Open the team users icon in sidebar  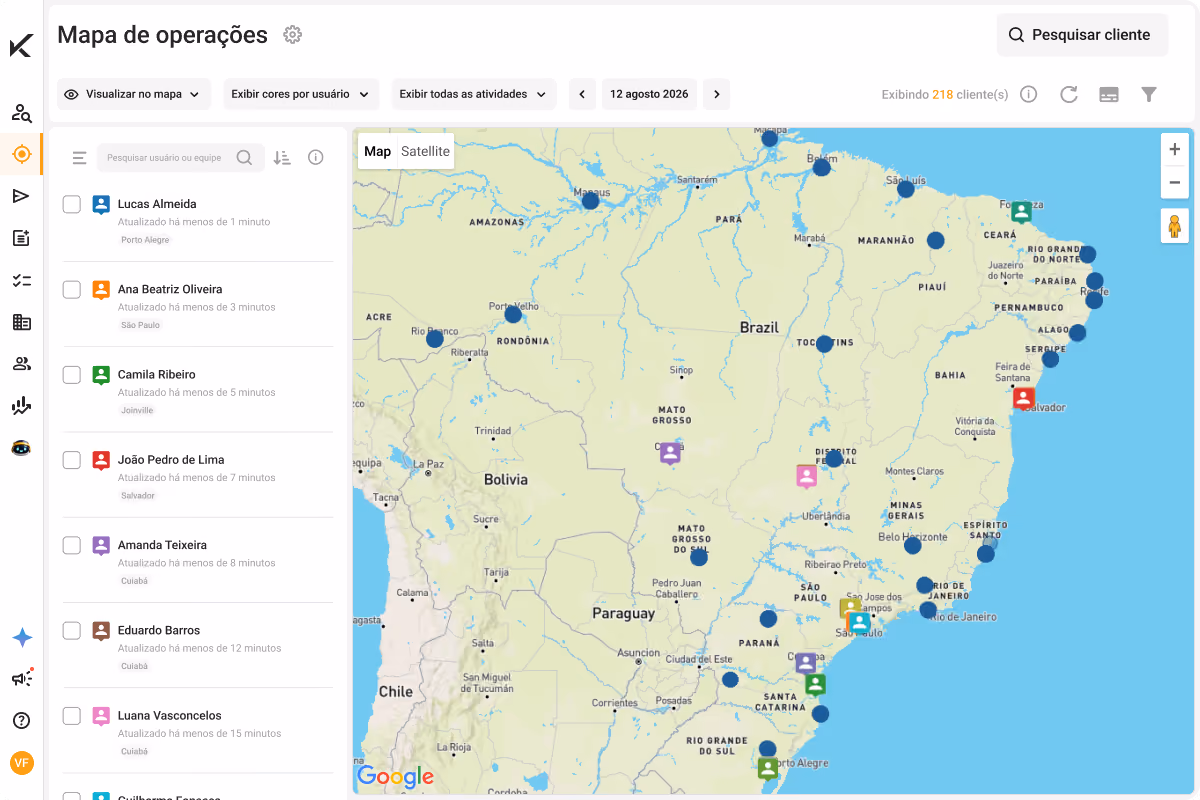pyautogui.click(x=21, y=364)
